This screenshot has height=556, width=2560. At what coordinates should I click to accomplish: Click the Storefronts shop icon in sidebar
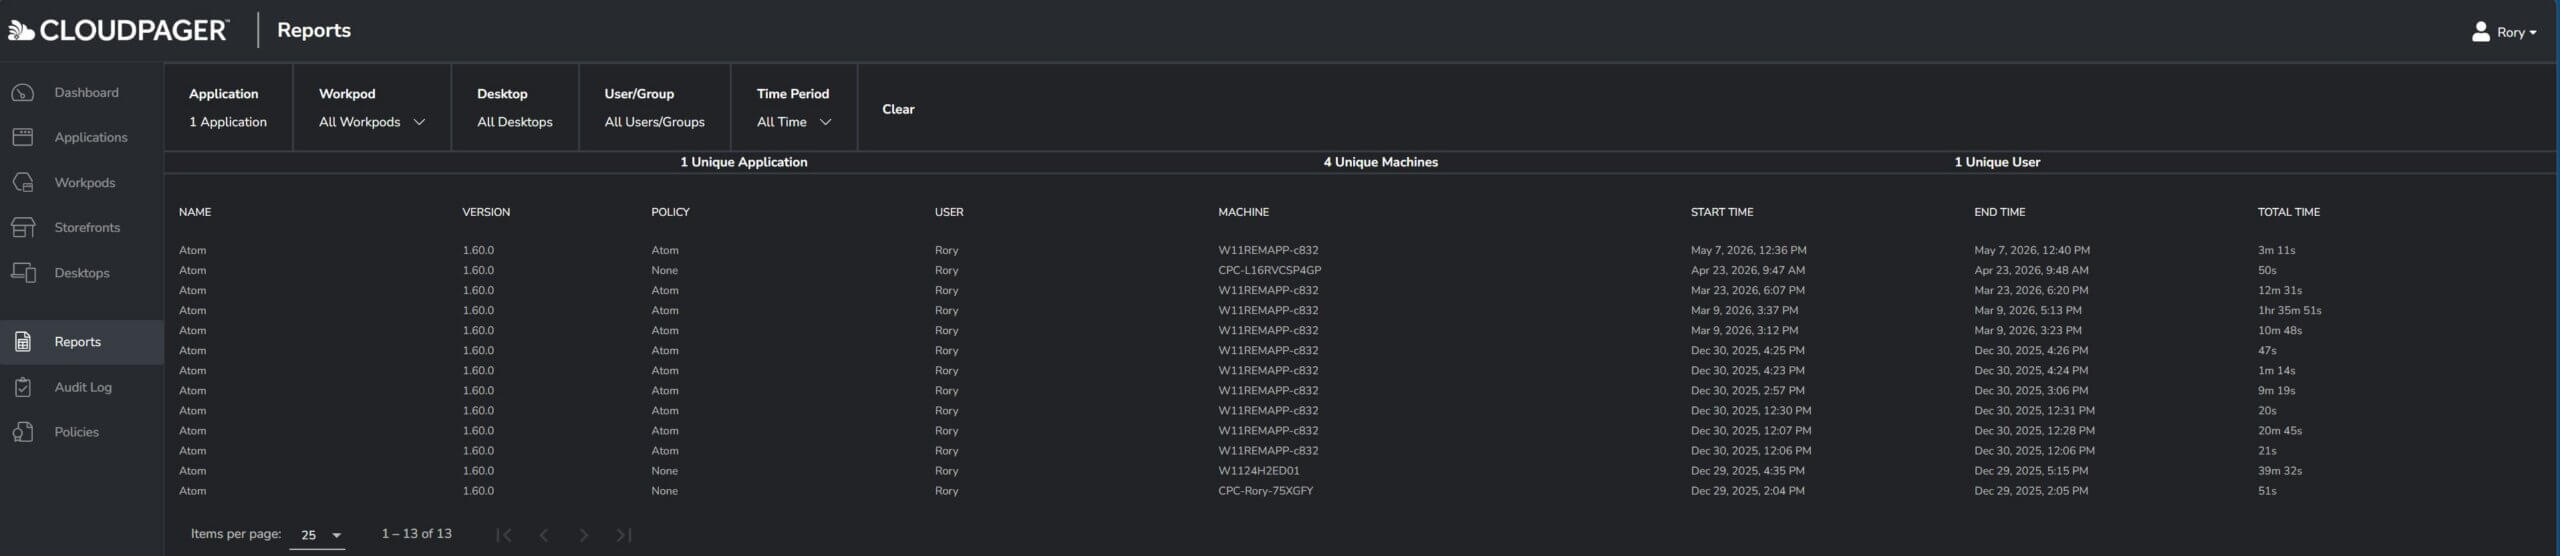[x=23, y=227]
